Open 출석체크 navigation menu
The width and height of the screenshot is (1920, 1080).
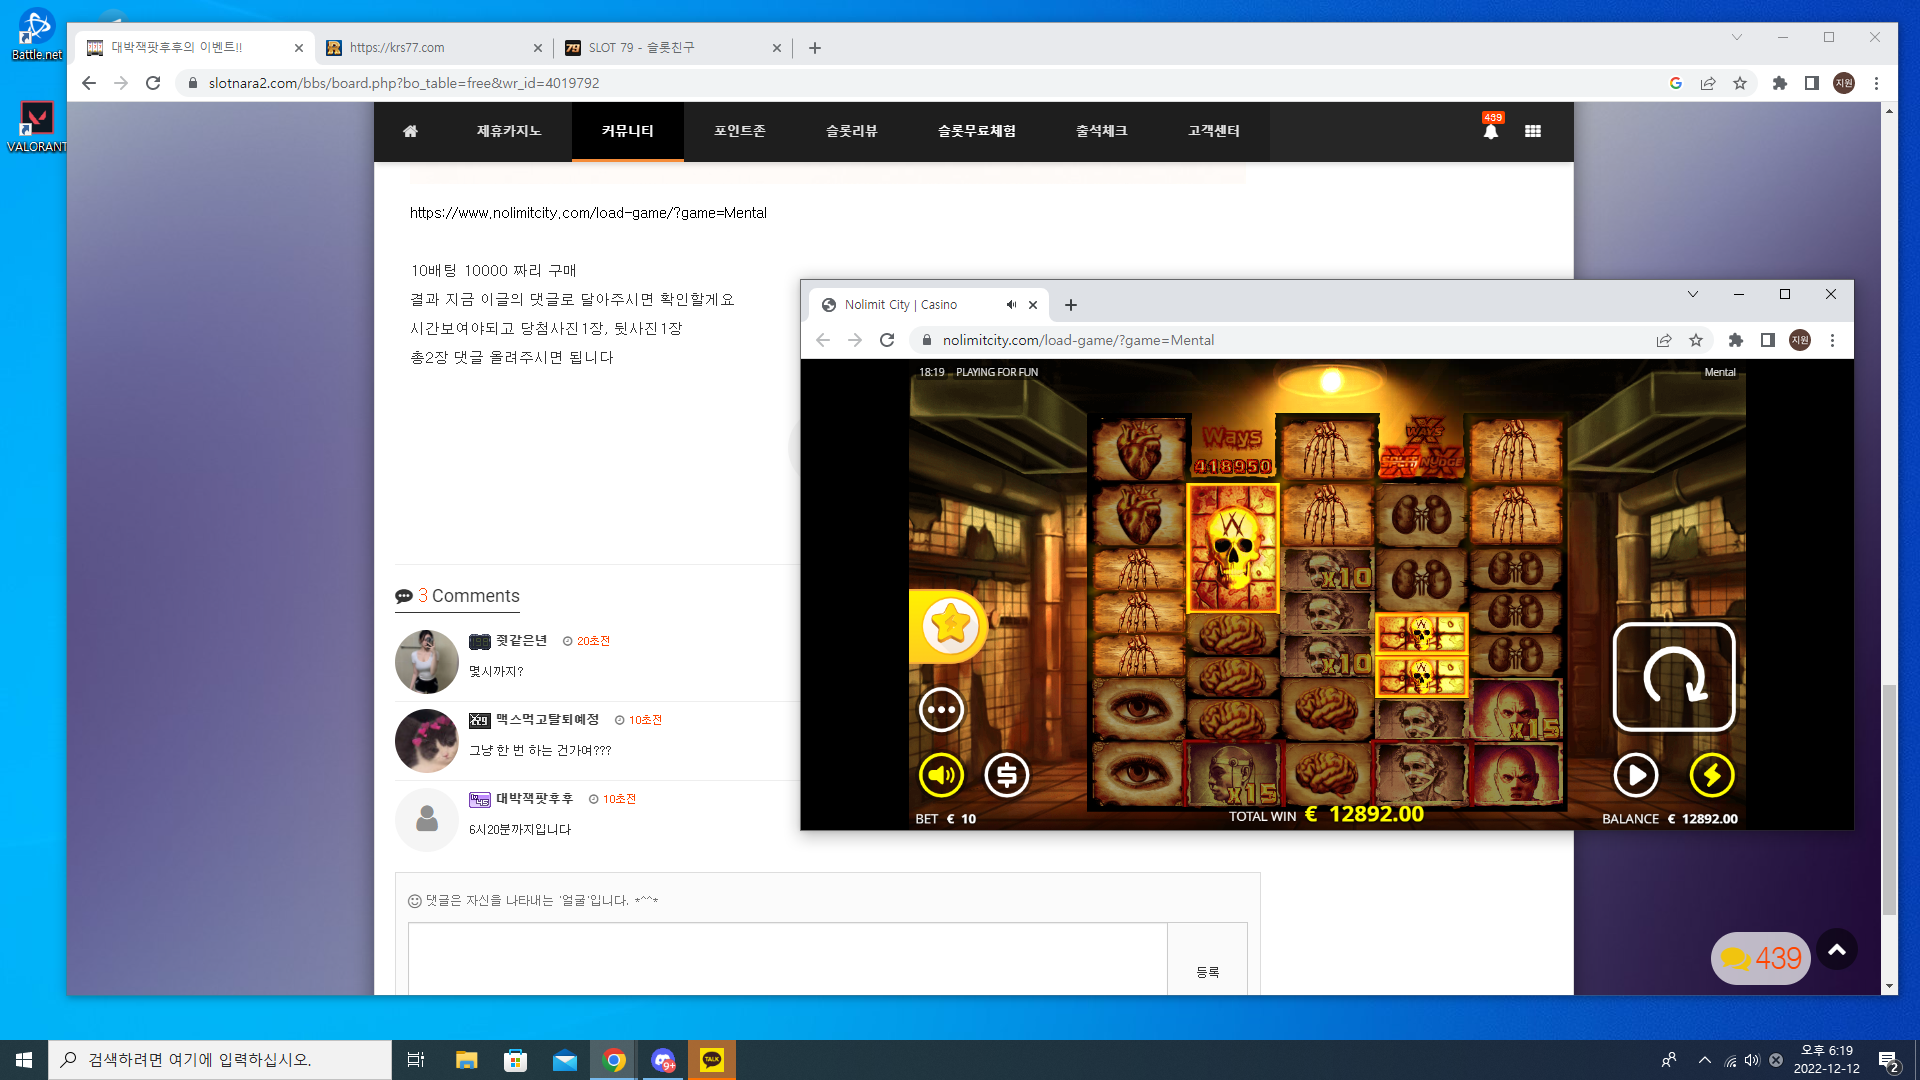(x=1102, y=131)
